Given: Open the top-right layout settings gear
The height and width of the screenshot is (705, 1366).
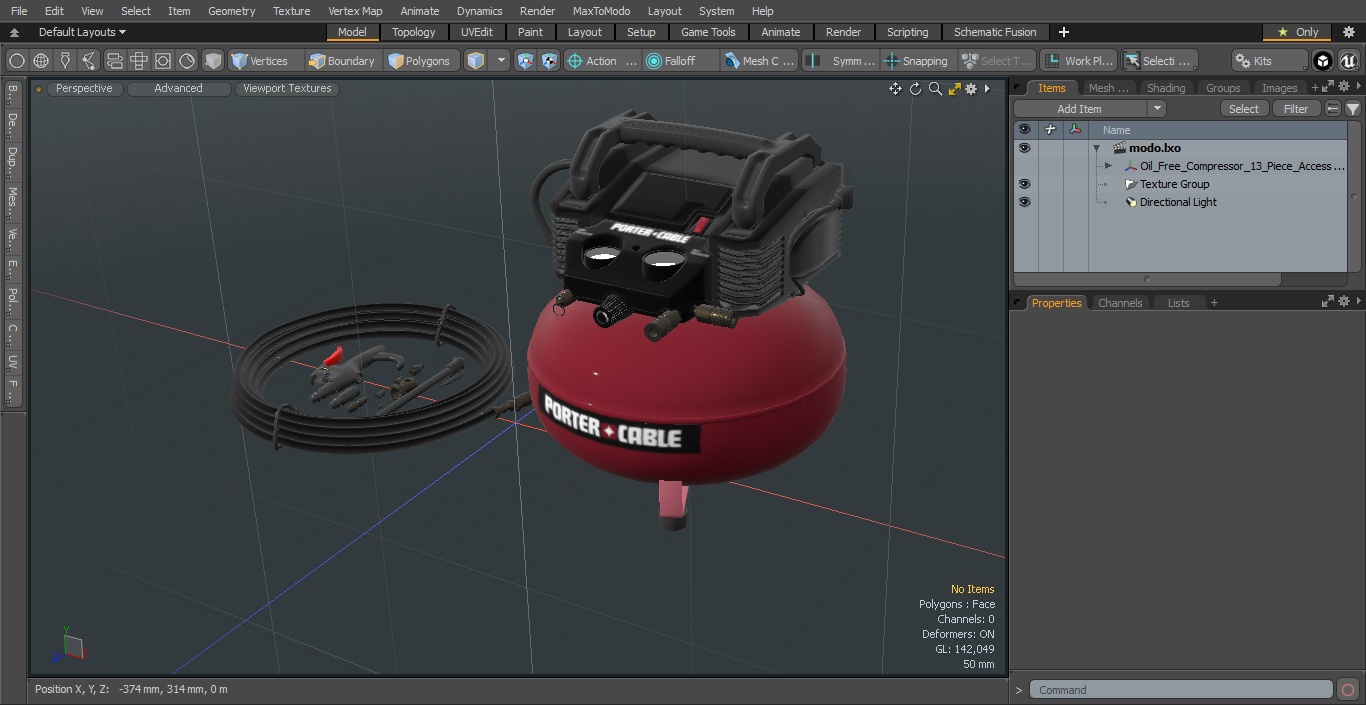Looking at the screenshot, I should tap(1348, 32).
